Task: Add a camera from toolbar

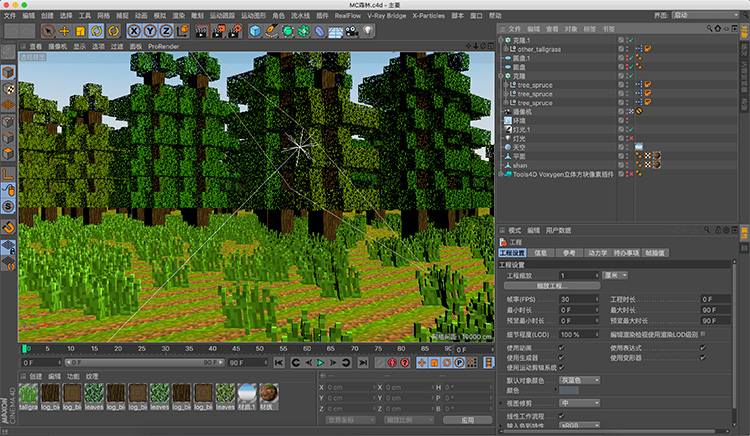Action: click(352, 31)
